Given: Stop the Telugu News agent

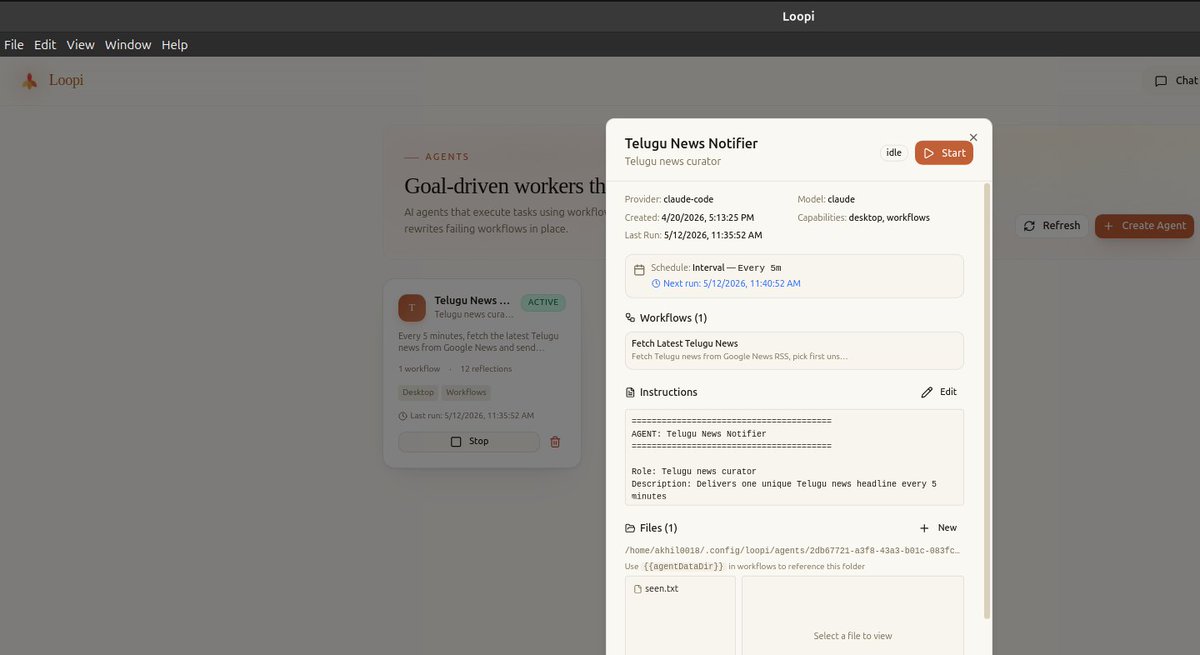Looking at the screenshot, I should click(x=469, y=441).
